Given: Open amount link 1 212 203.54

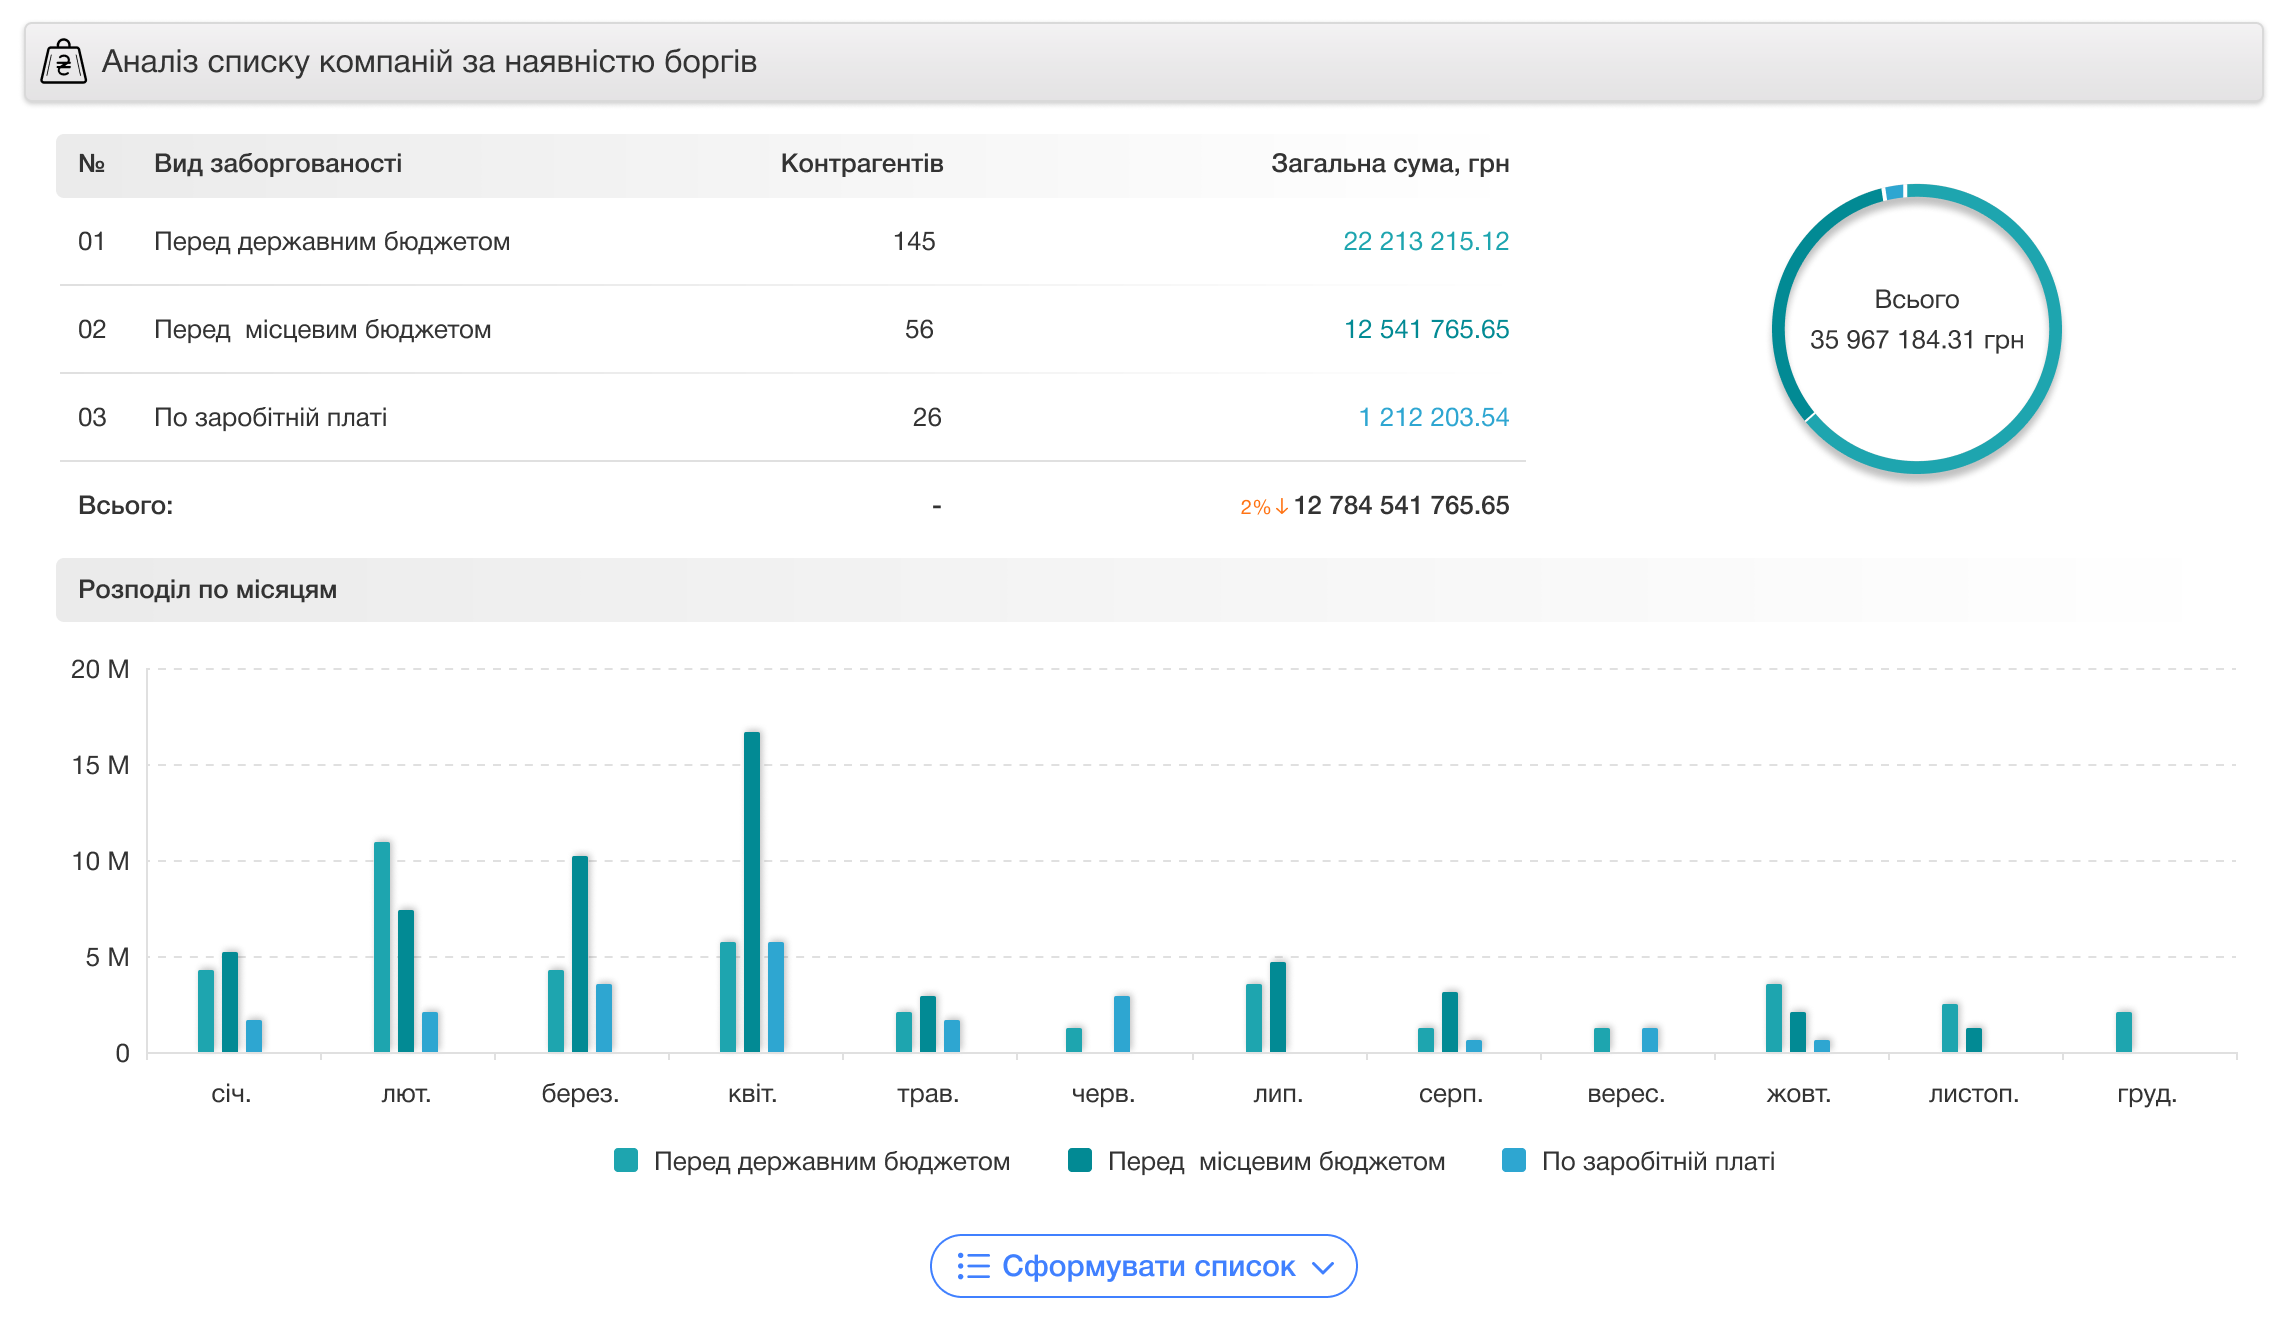Looking at the screenshot, I should coord(1433,417).
